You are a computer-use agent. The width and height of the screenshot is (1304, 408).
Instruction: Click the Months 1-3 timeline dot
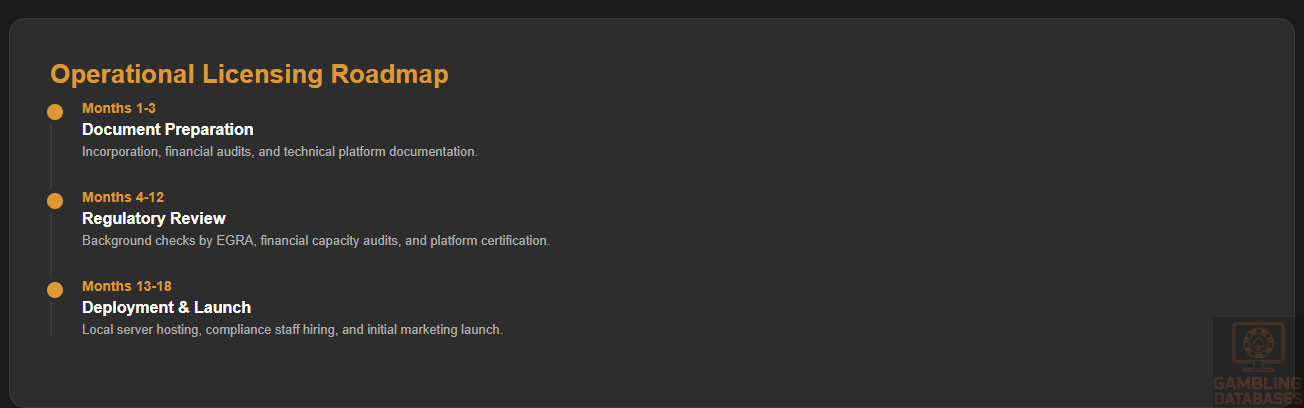[55, 112]
